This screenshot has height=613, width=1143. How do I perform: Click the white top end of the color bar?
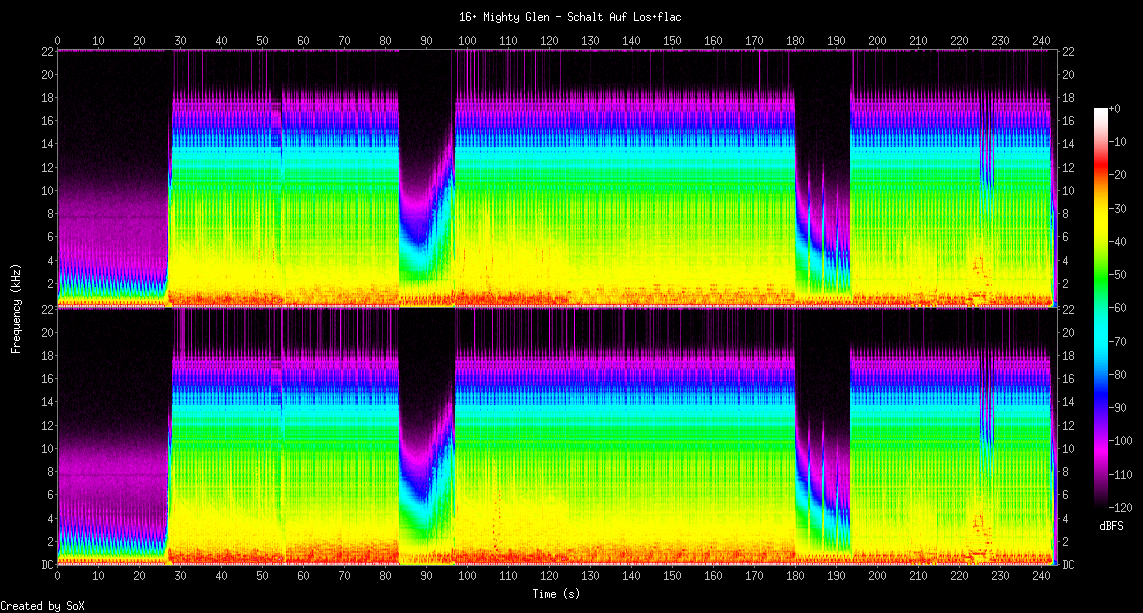[x=1100, y=111]
